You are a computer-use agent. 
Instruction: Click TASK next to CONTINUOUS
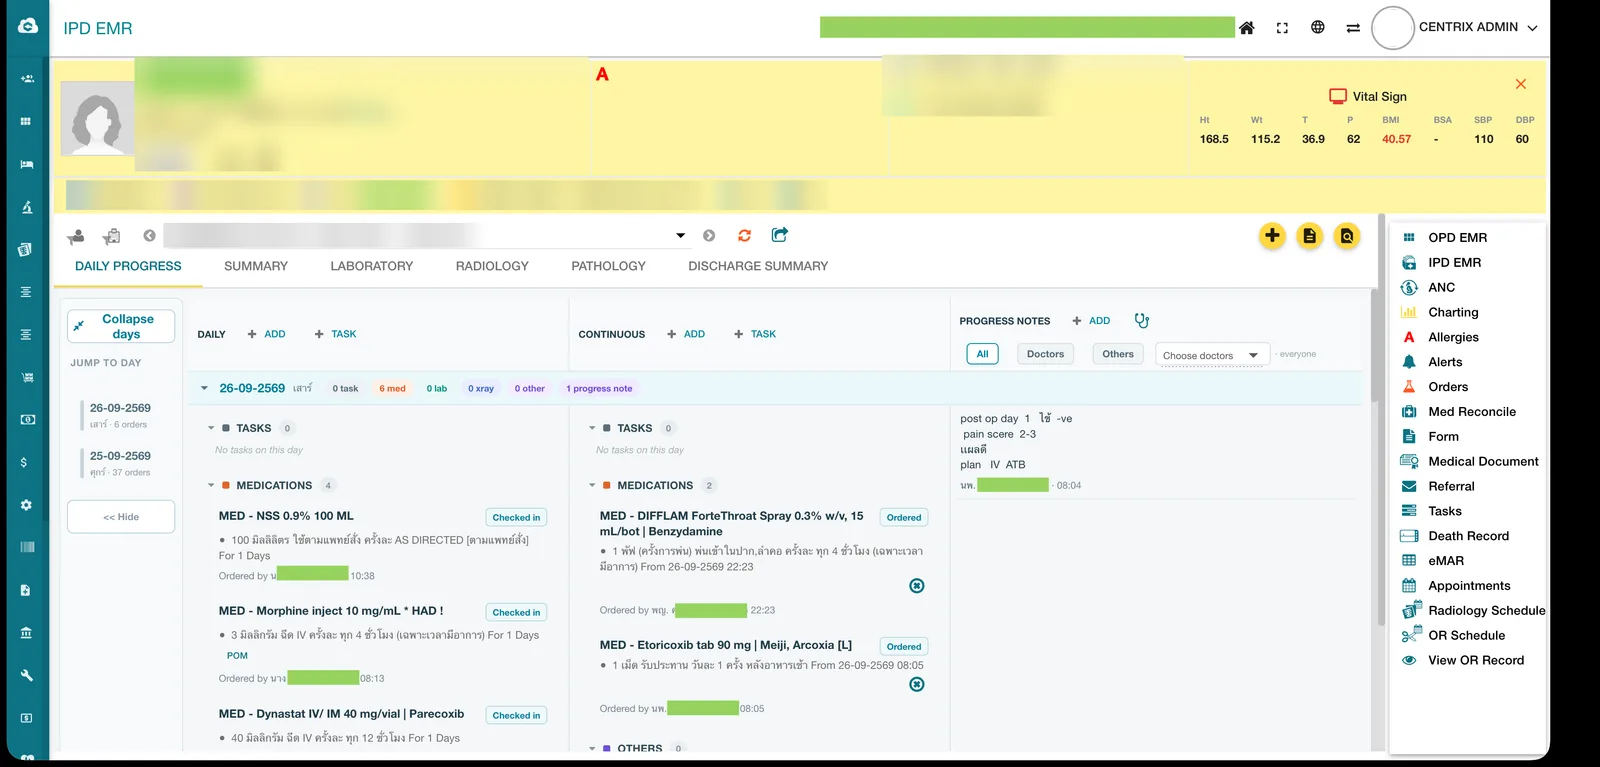pos(755,334)
